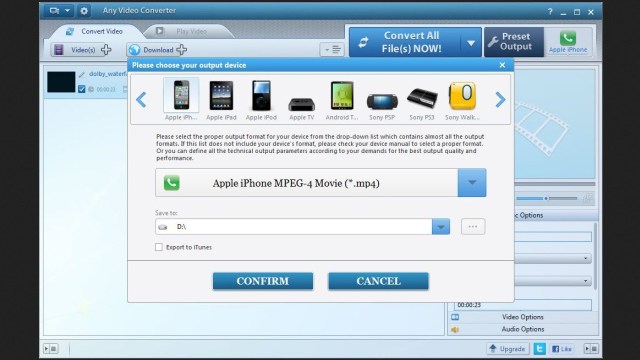Select the Apple iPad device icon
The image size is (640, 360).
click(221, 96)
